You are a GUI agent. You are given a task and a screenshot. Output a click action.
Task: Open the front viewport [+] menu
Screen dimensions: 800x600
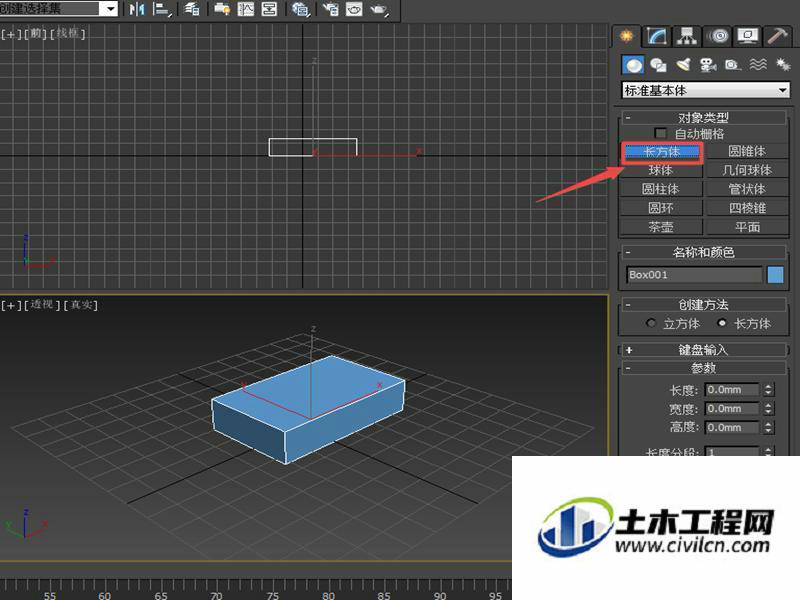point(11,34)
